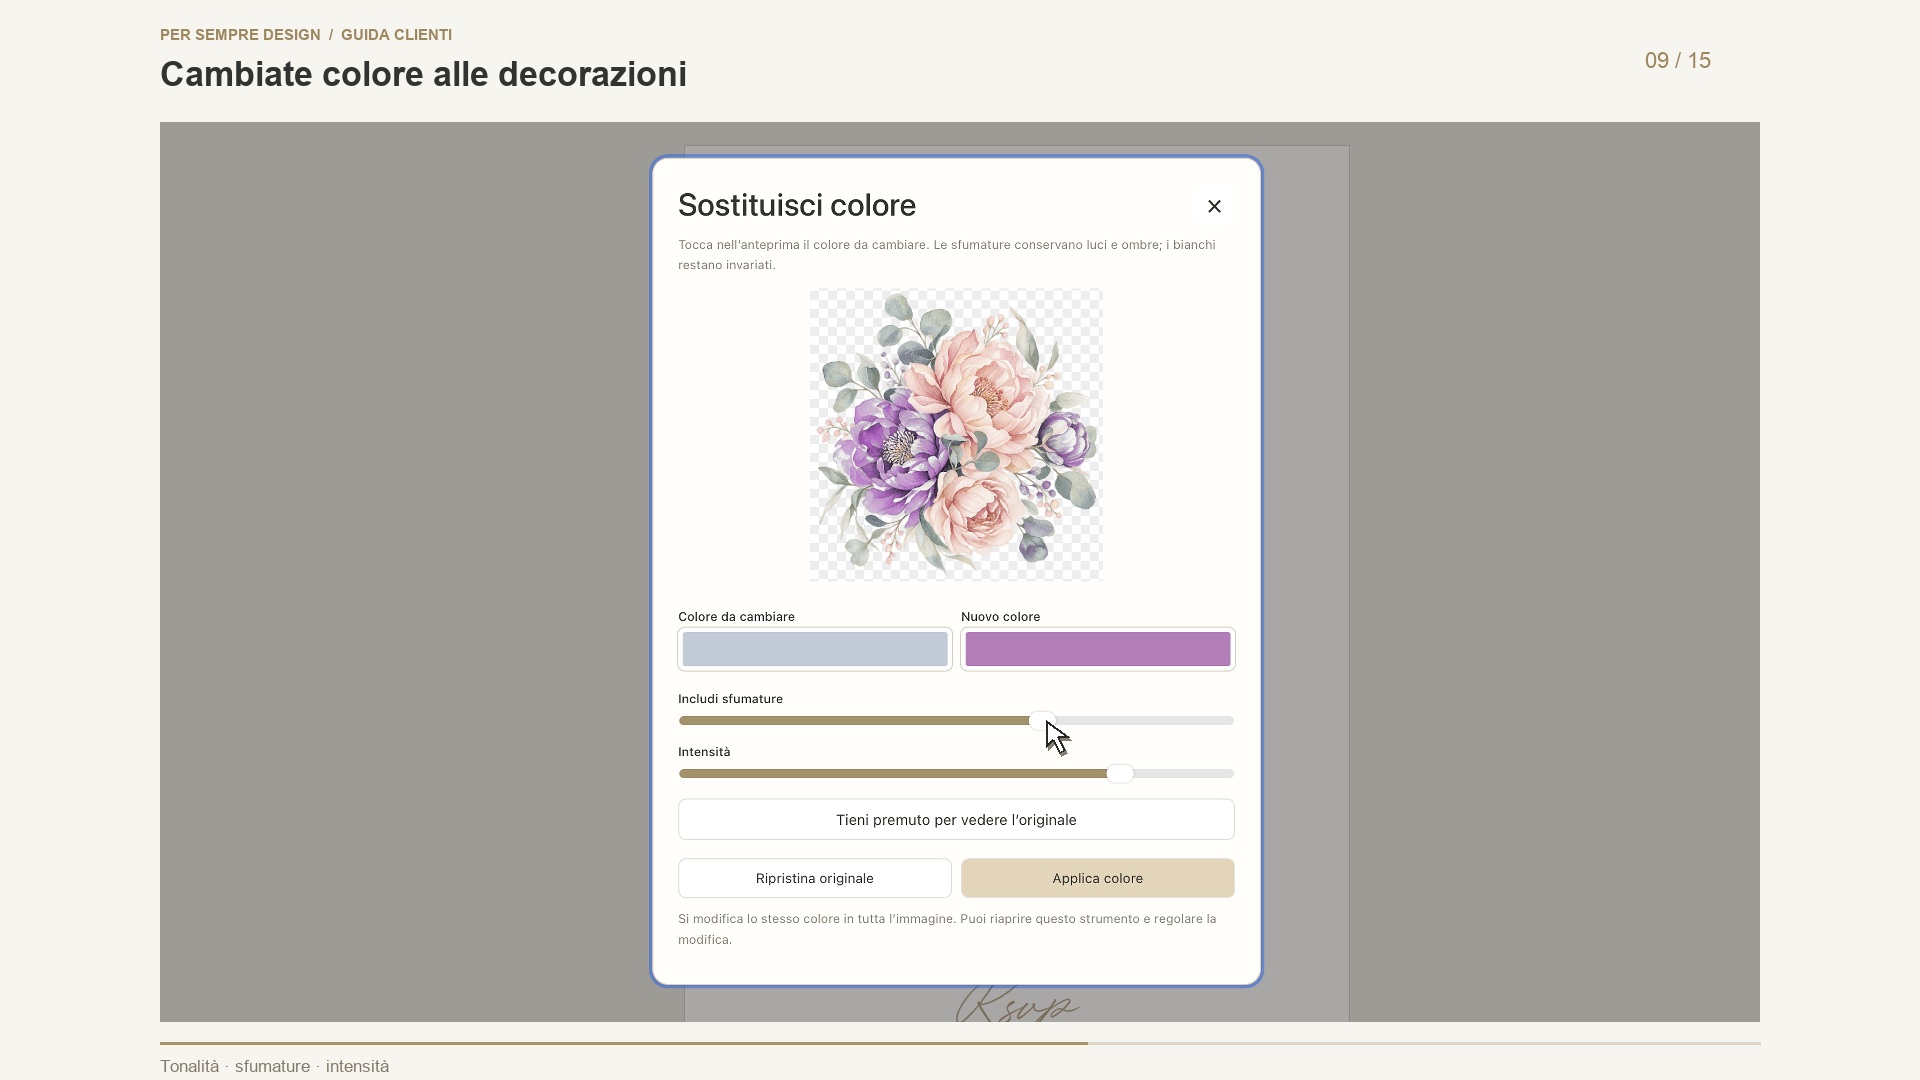Click the Intensità label
This screenshot has width=1920, height=1080.
click(x=704, y=752)
